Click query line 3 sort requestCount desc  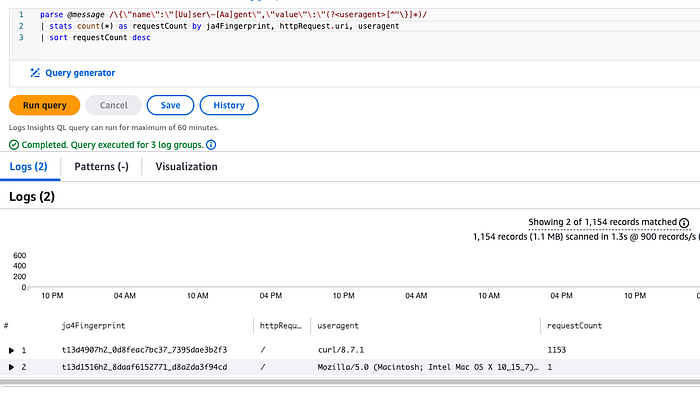point(96,38)
